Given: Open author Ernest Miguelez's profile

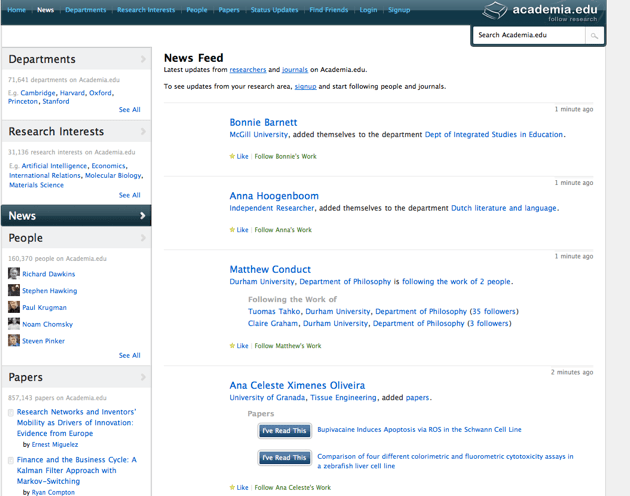Looking at the screenshot, I should pyautogui.click(x=55, y=445).
